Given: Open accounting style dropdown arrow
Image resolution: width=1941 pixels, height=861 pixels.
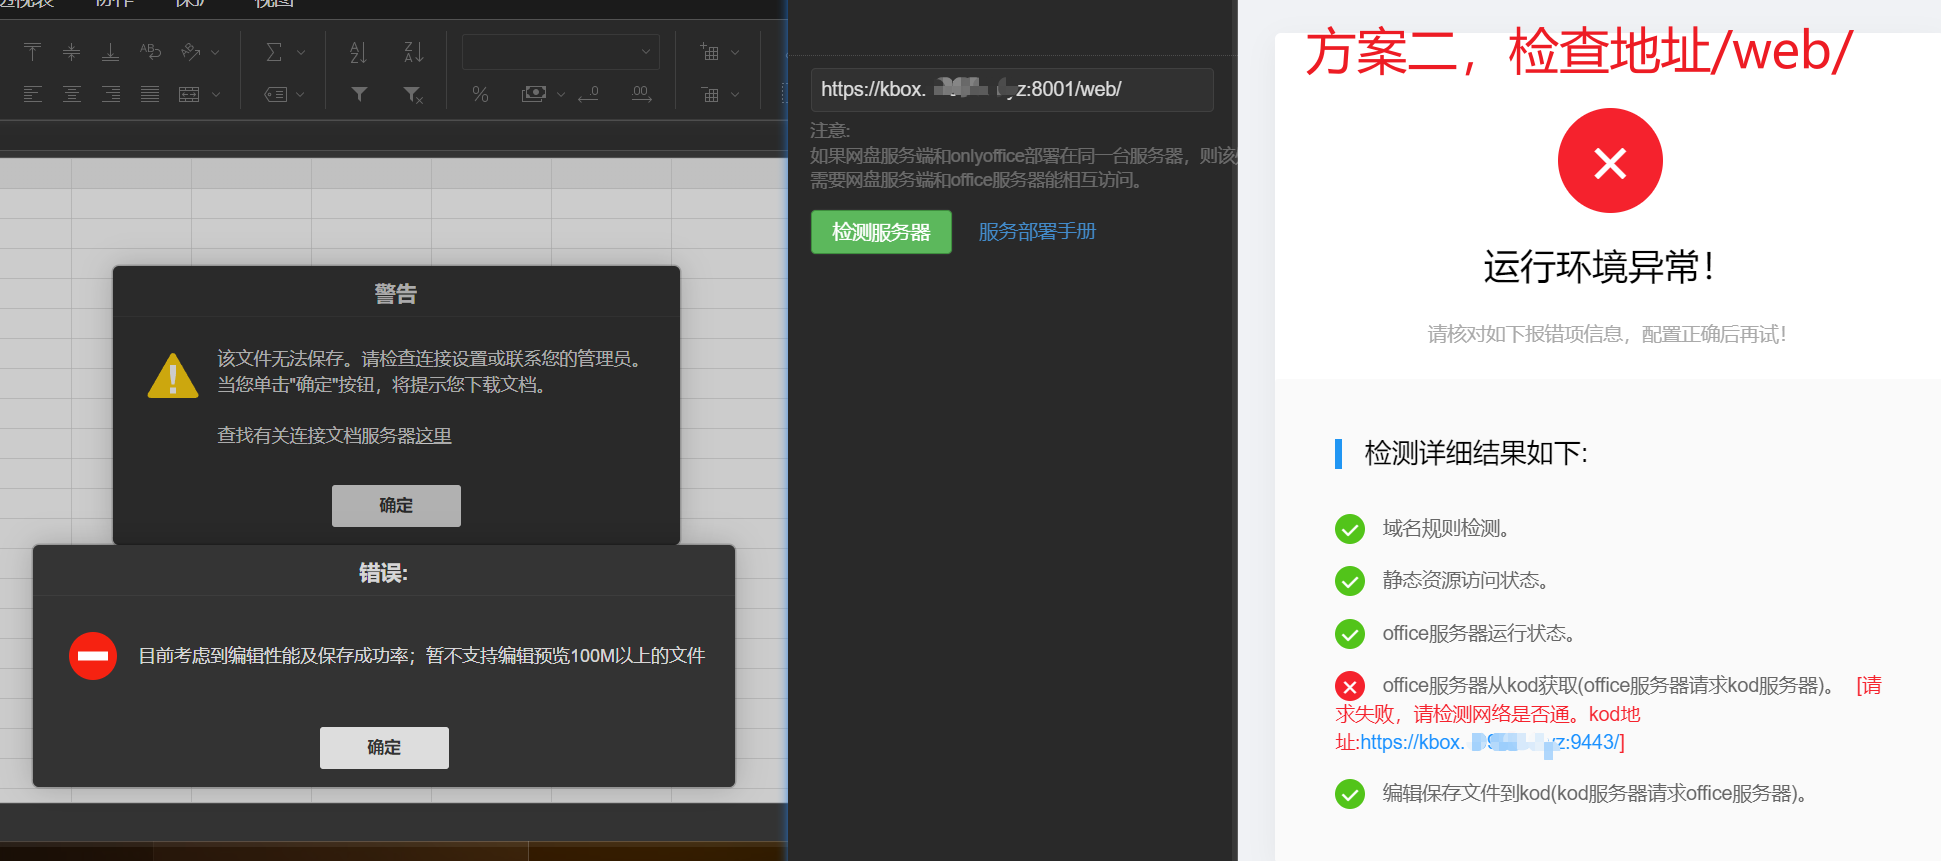Looking at the screenshot, I should [x=561, y=95].
